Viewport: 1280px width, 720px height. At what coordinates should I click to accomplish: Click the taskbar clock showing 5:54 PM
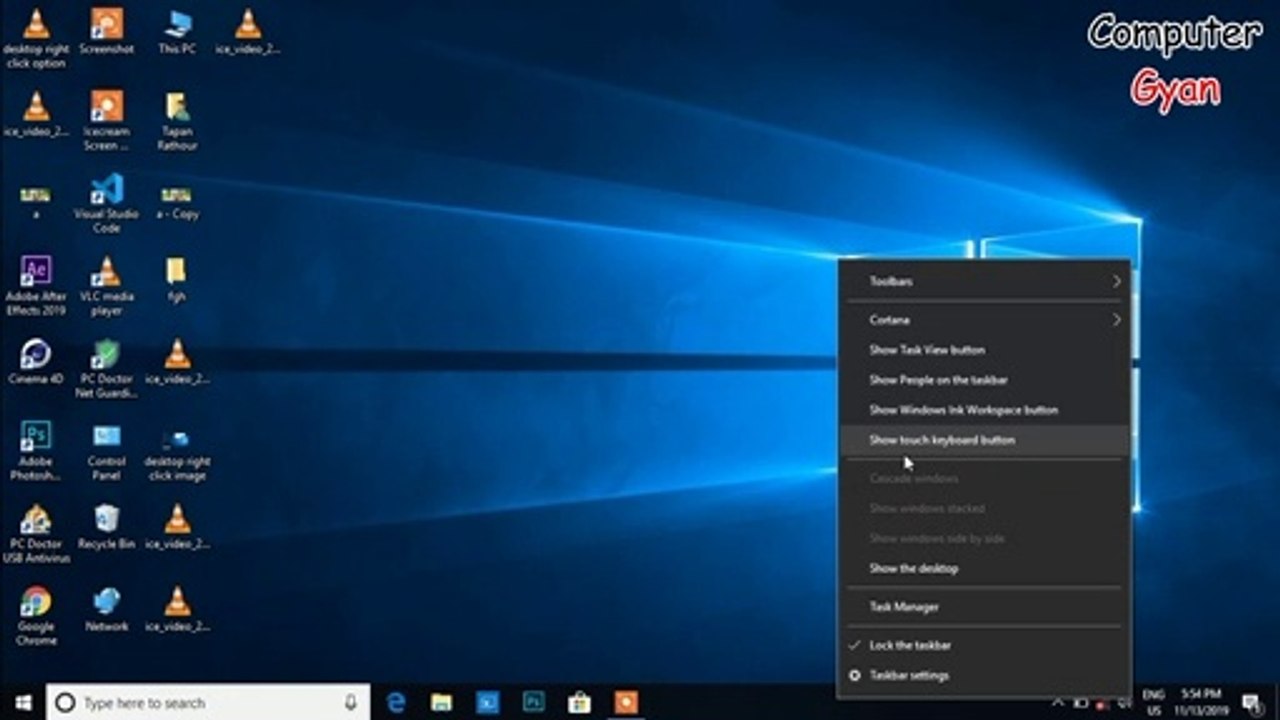pyautogui.click(x=1201, y=701)
